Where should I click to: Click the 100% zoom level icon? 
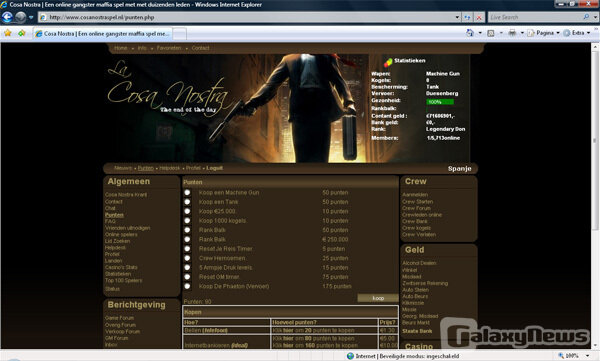[561, 356]
